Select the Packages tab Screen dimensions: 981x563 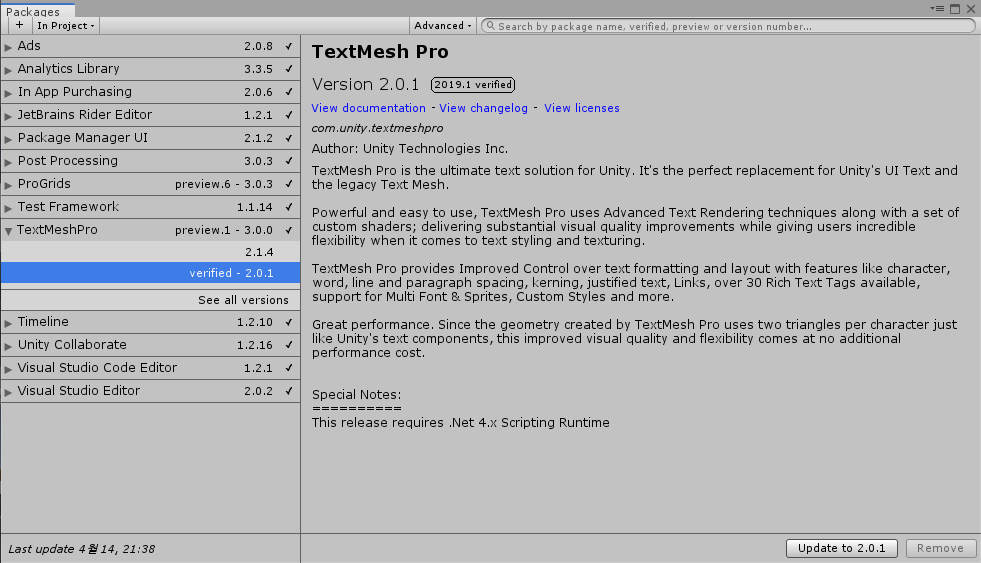[38, 11]
